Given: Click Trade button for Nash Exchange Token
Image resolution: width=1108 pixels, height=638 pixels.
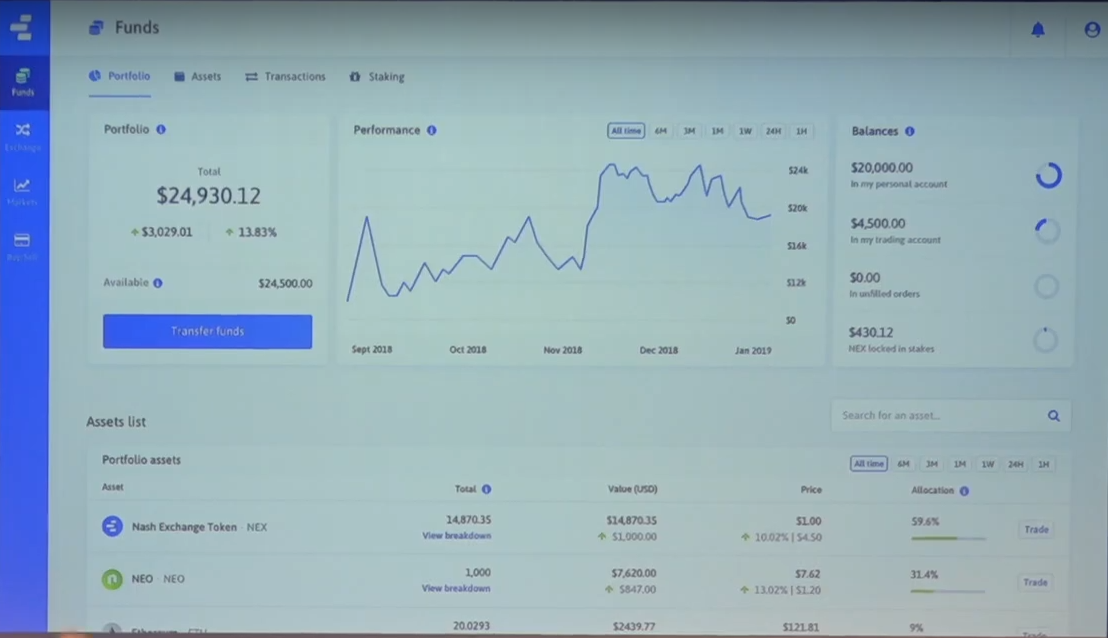Looking at the screenshot, I should click(x=1036, y=529).
